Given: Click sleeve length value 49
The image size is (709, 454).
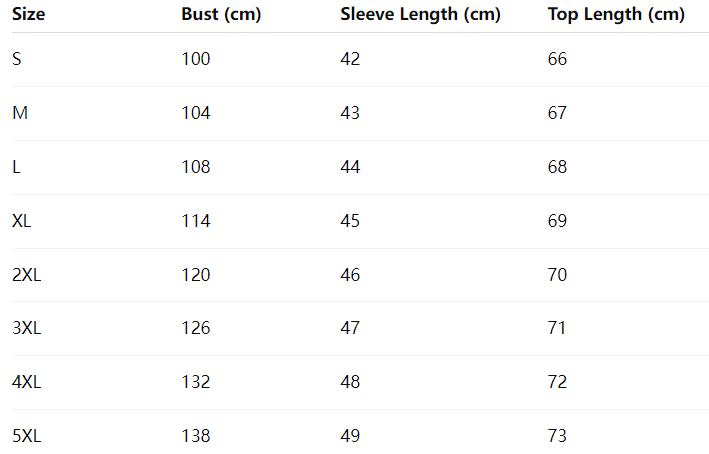Looking at the screenshot, I should [x=350, y=436].
